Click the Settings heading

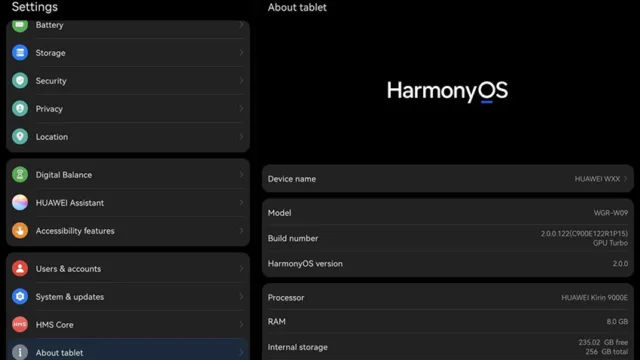pos(35,7)
